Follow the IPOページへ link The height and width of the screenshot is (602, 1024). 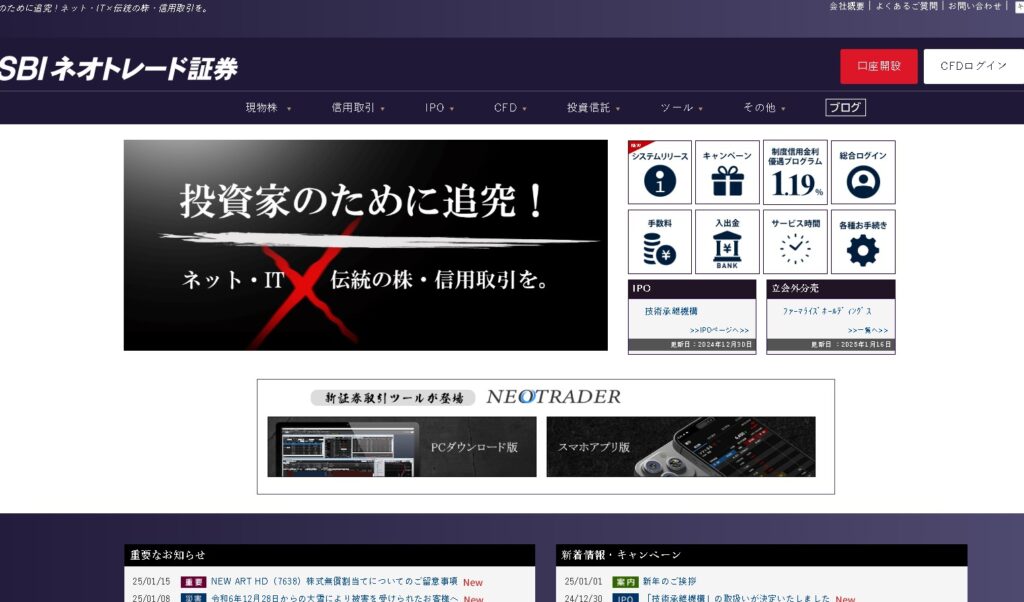coord(719,330)
